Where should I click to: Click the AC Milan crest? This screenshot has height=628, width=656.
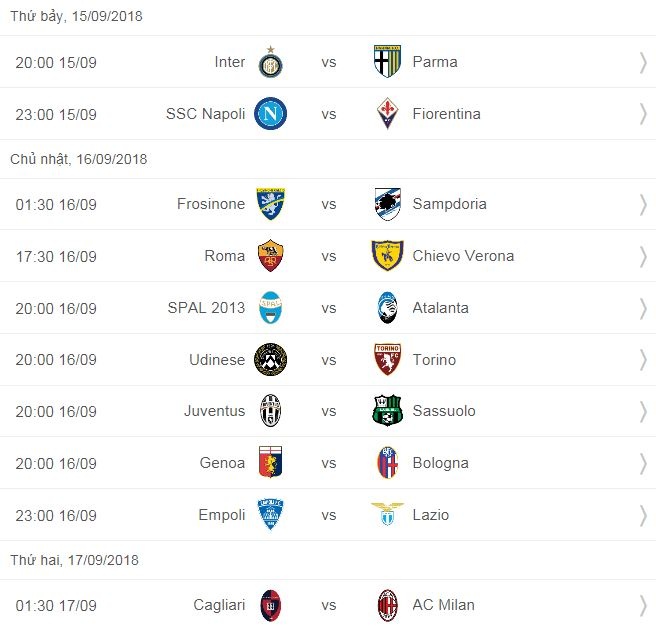[387, 605]
